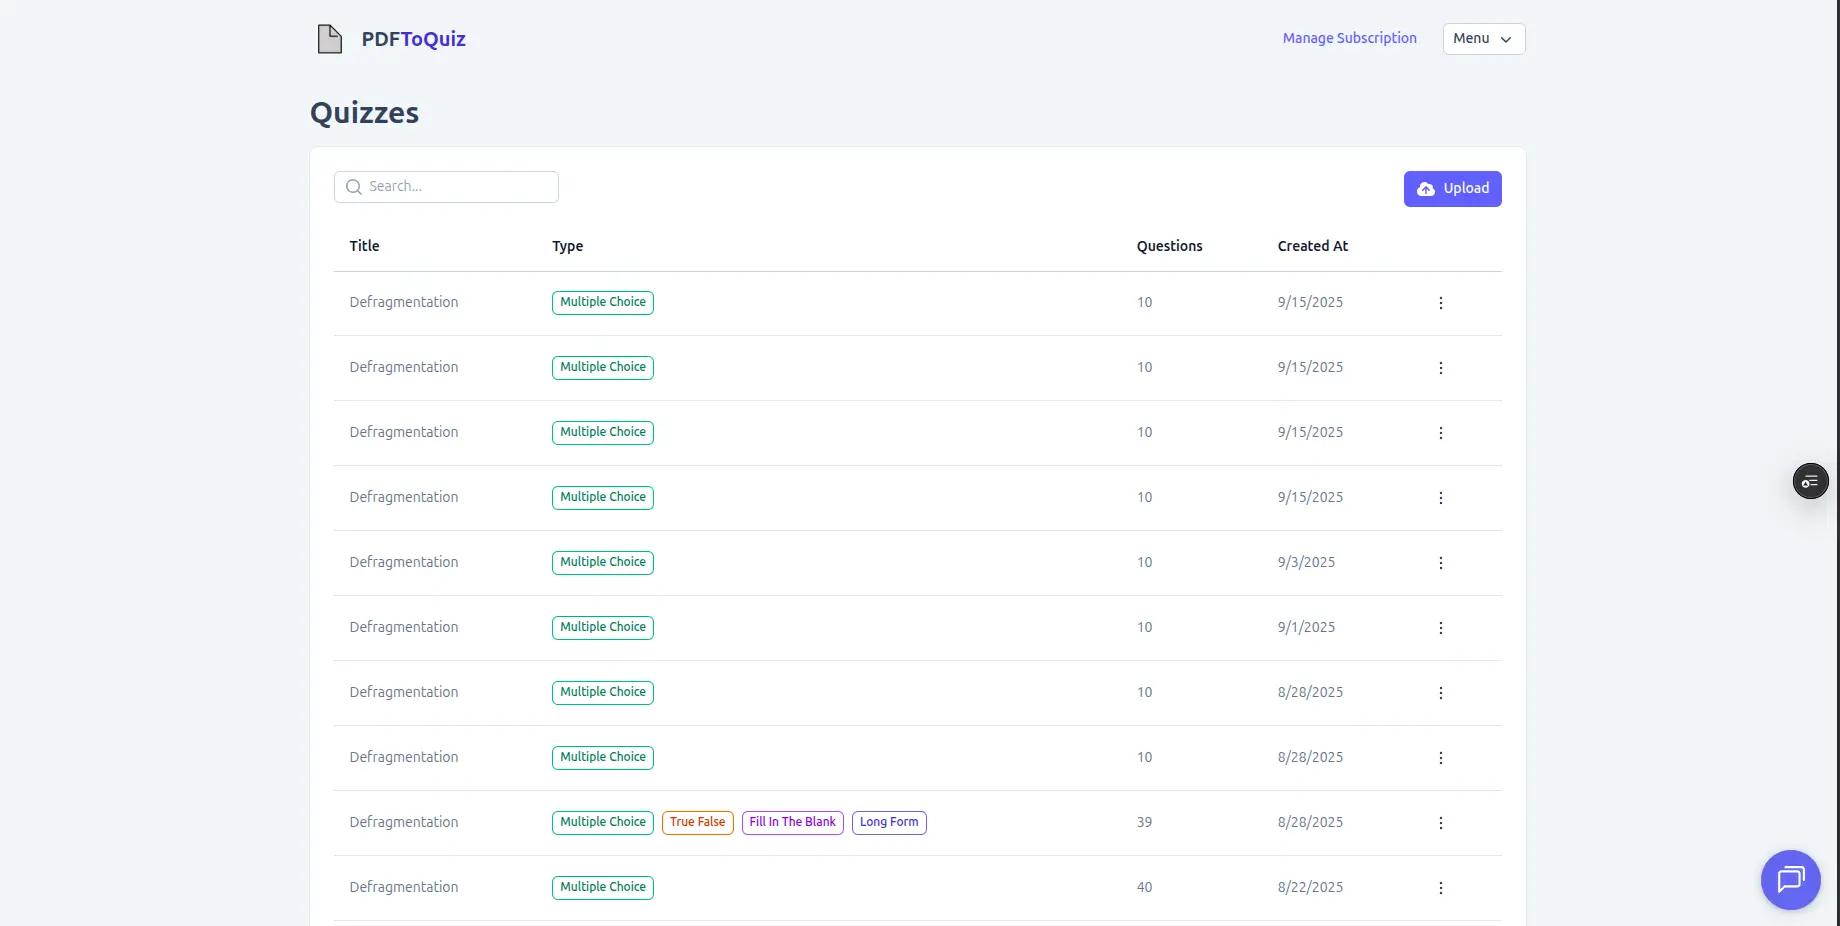The width and height of the screenshot is (1840, 926).
Task: Open the Defragmentation quiz dated 8/22/2025
Action: tap(404, 888)
